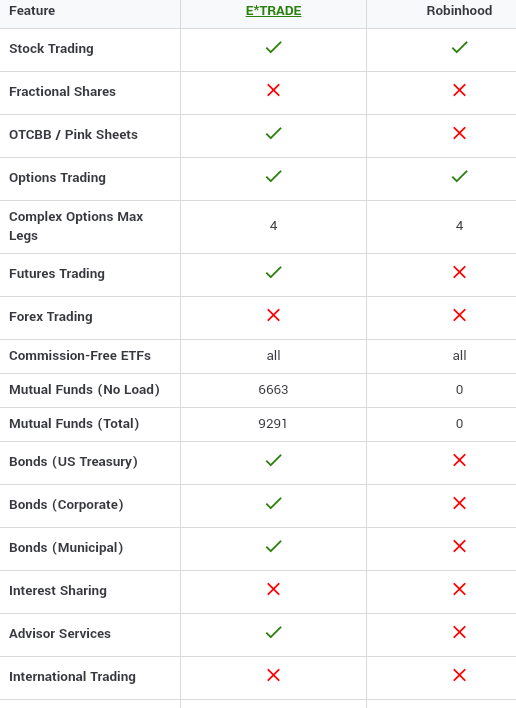The image size is (516, 708).
Task: Click E*TRADE Fractional Shares red cross
Action: [x=273, y=90]
